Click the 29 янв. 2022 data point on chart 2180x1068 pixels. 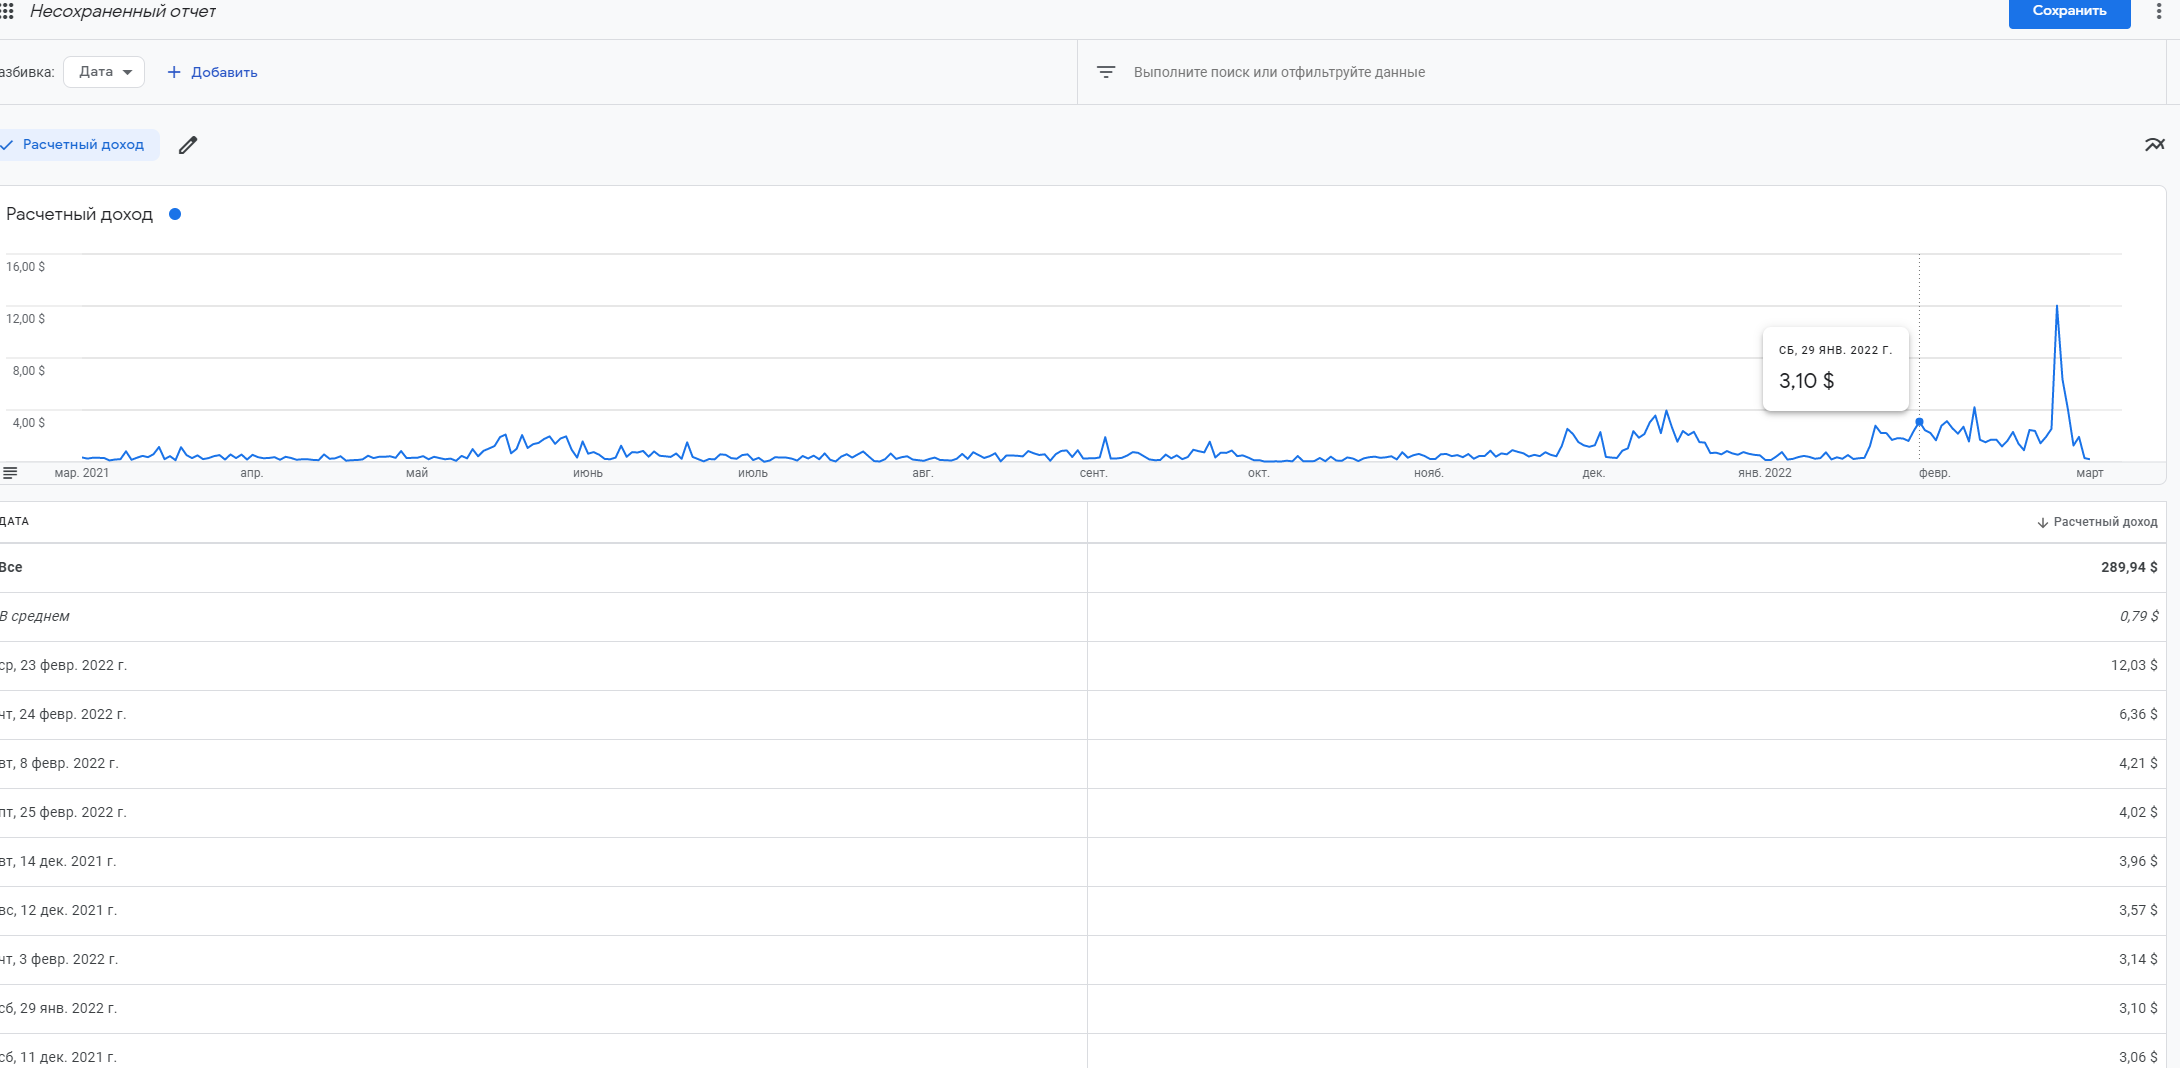pos(1919,422)
